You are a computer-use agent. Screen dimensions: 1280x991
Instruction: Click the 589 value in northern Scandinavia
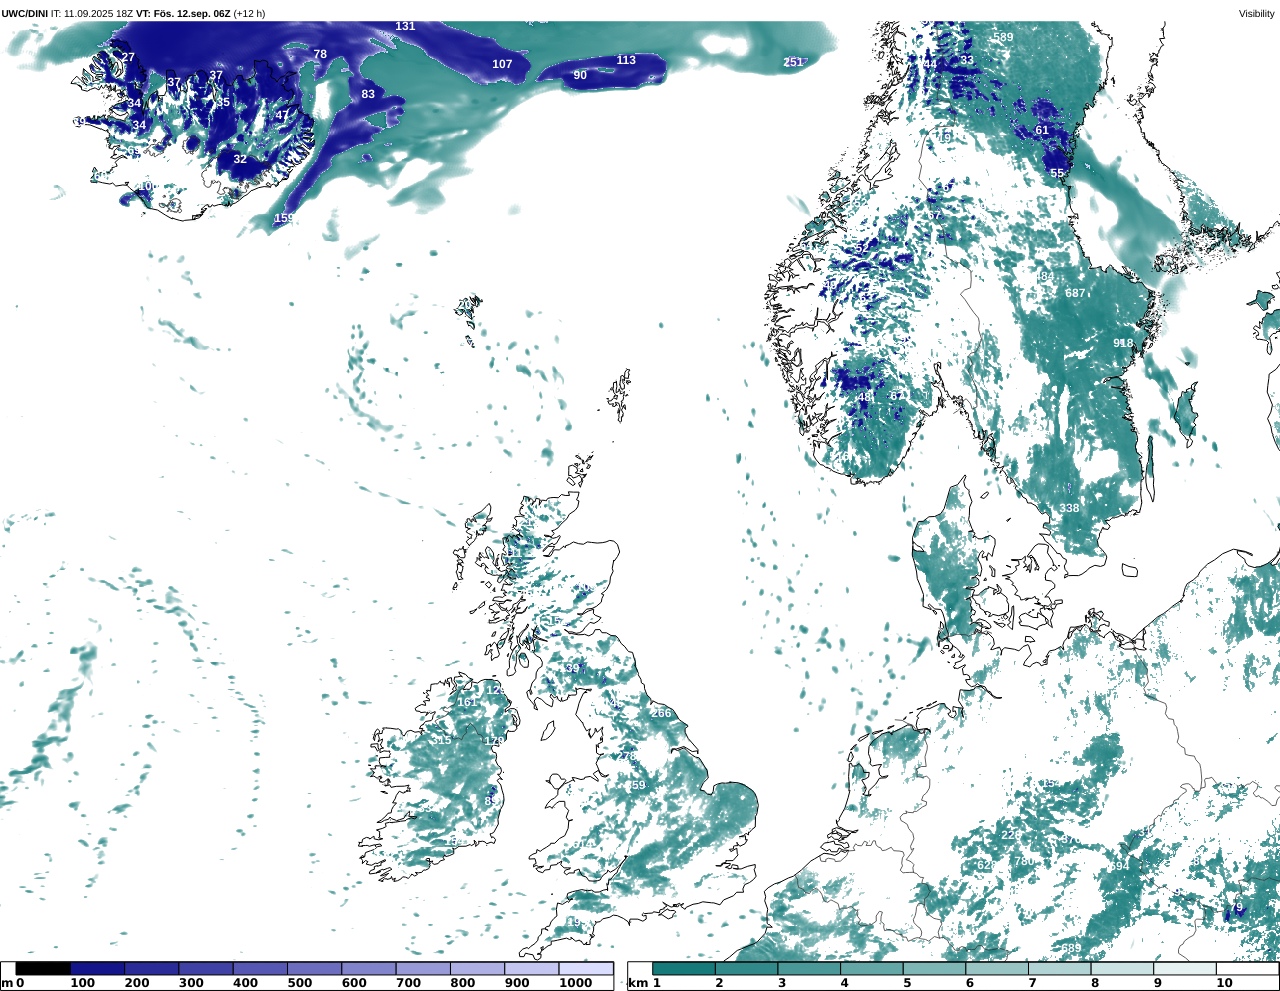[1003, 37]
